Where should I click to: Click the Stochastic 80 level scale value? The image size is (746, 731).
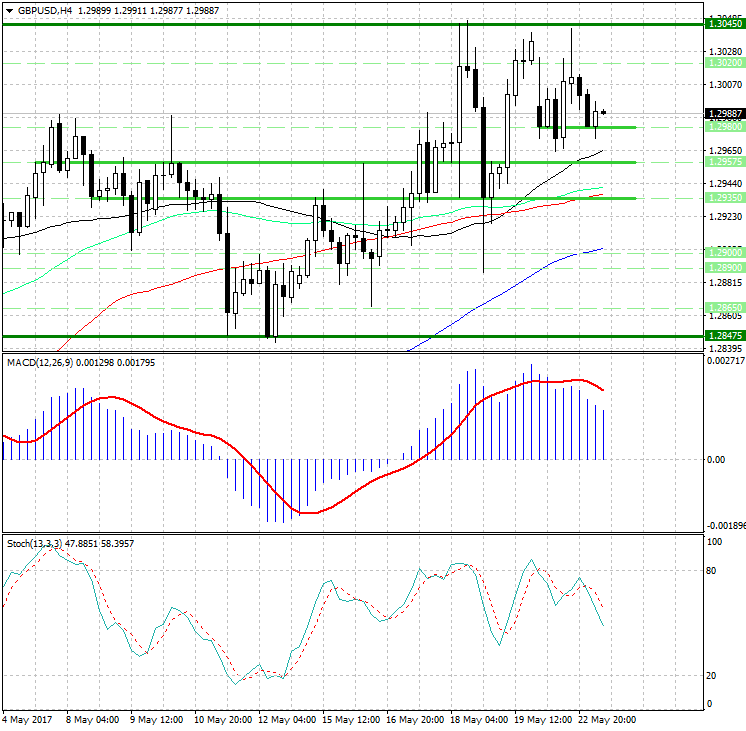pos(712,571)
